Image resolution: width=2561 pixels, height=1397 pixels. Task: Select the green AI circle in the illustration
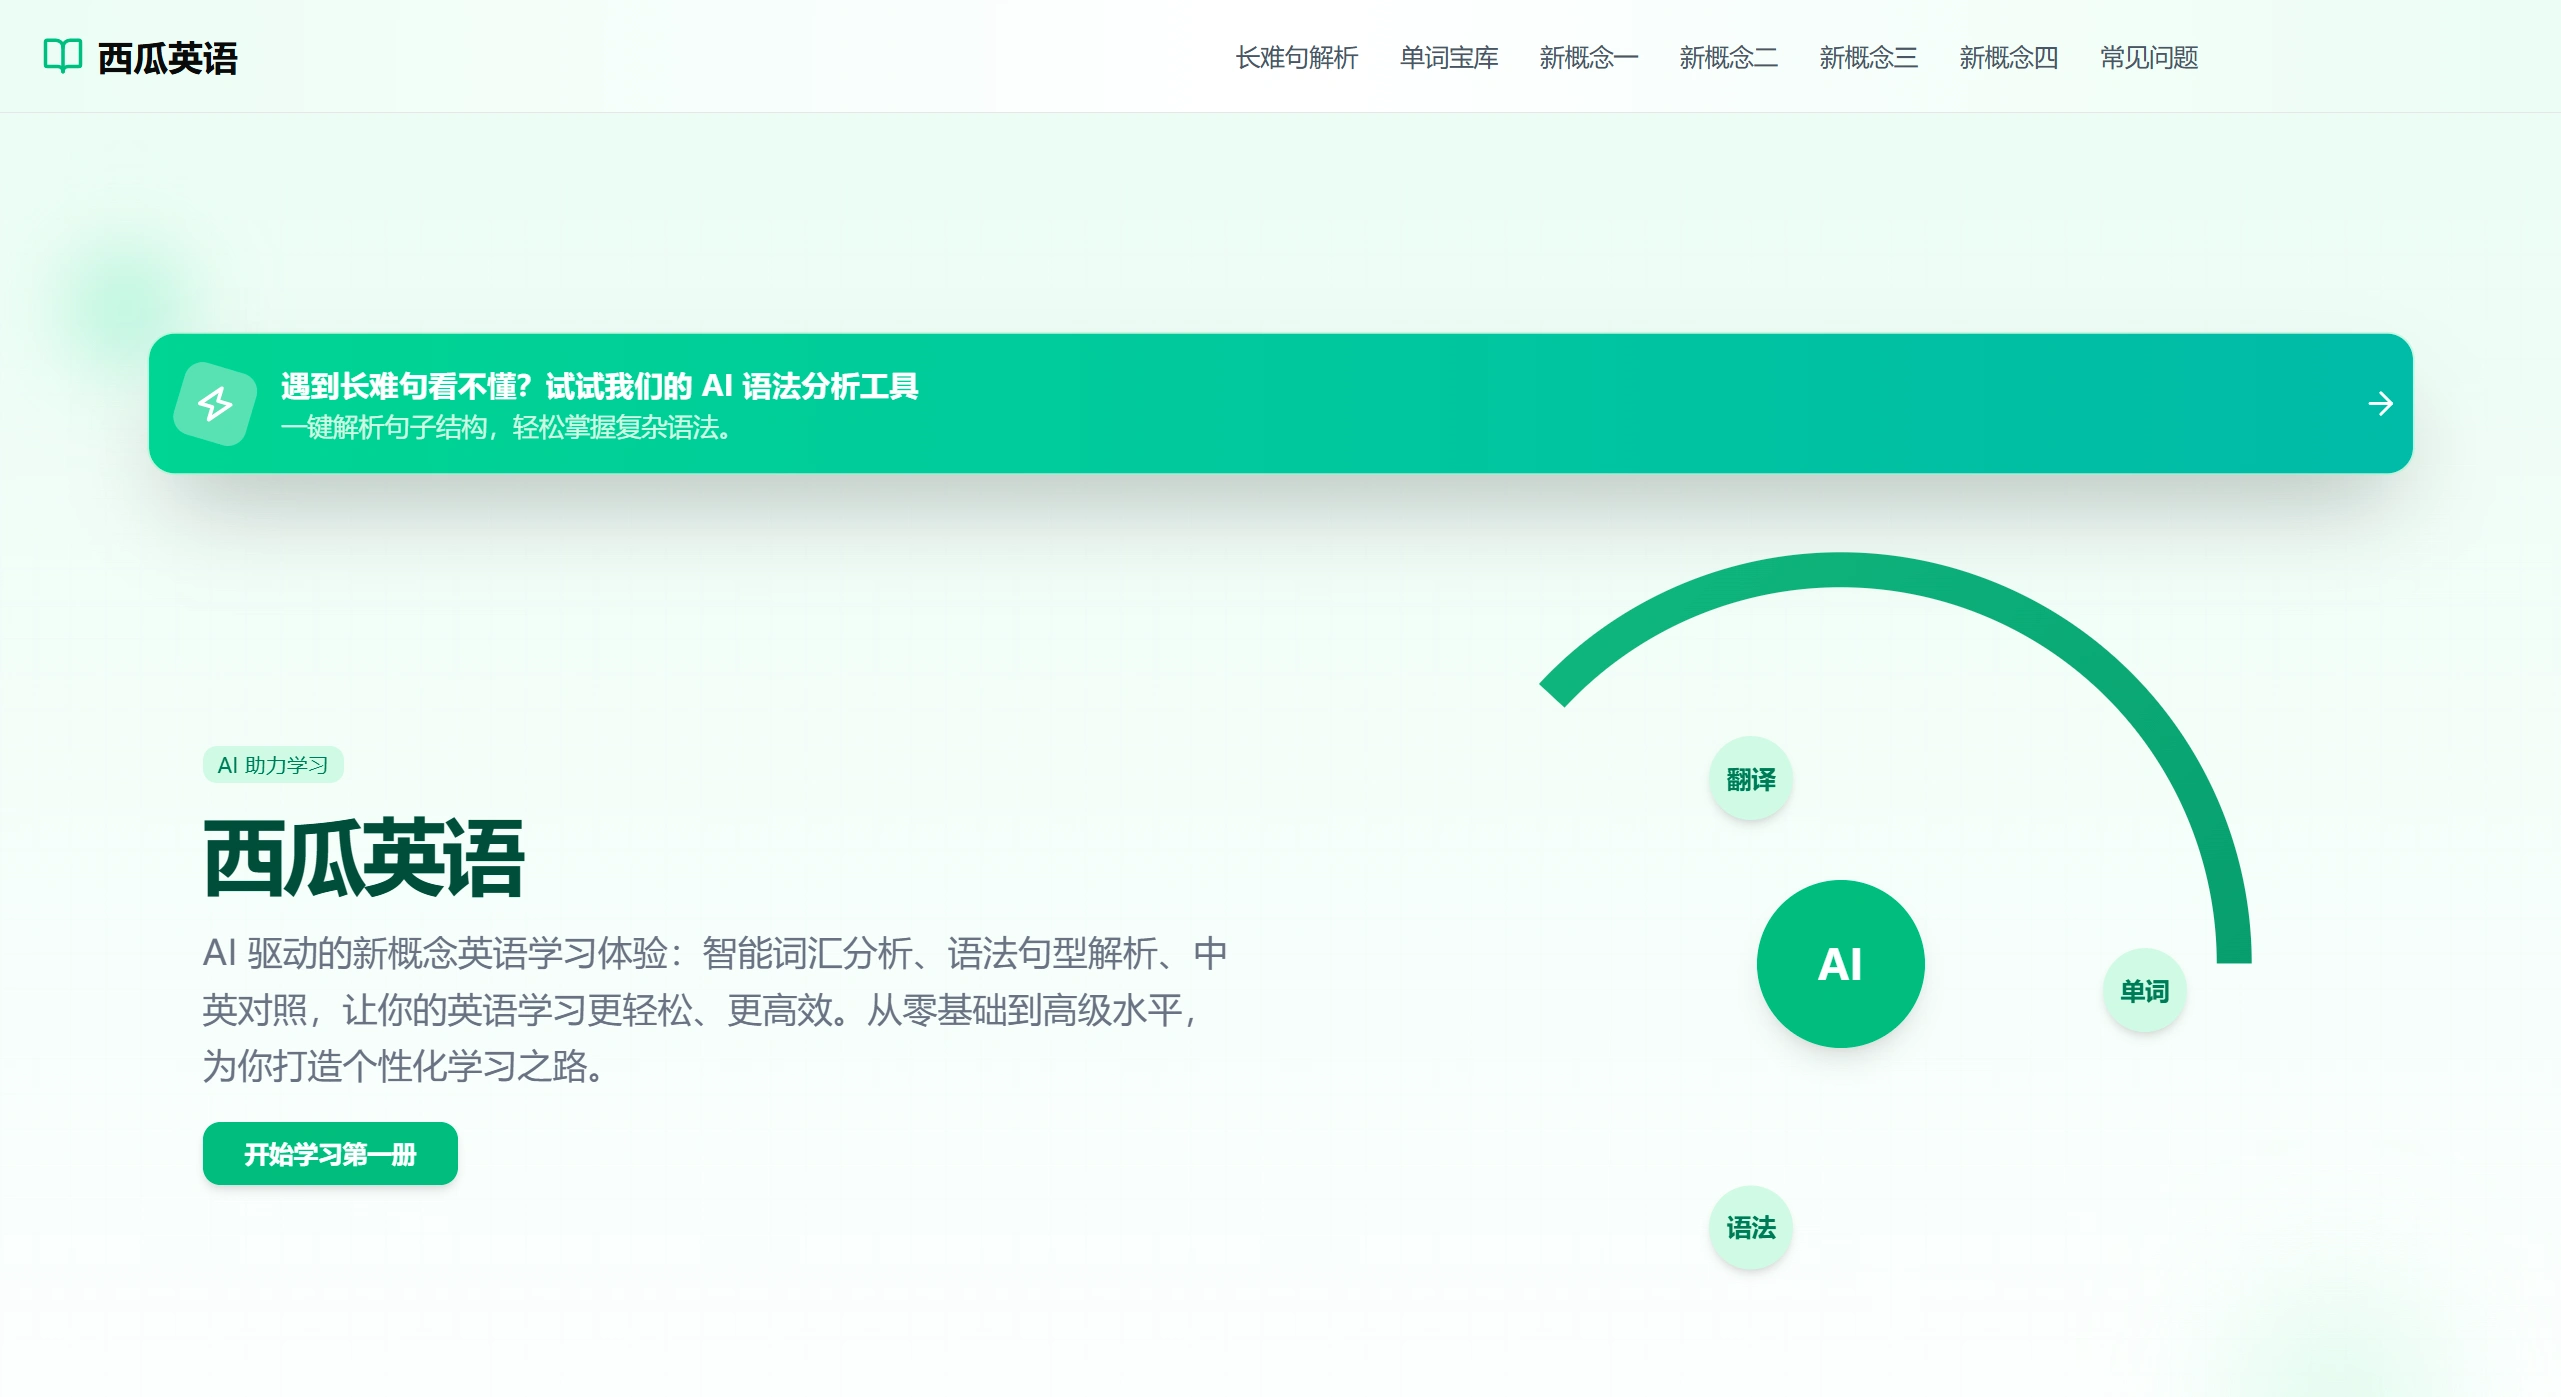point(1840,962)
